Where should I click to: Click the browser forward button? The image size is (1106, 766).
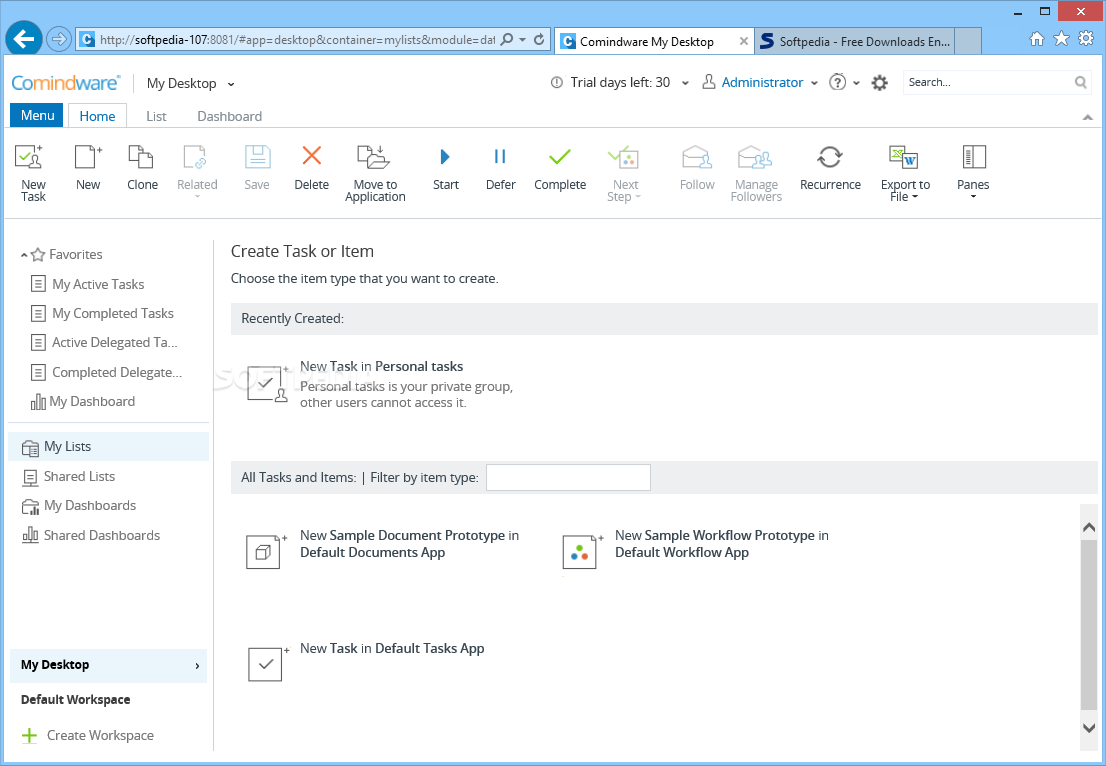click(x=59, y=39)
